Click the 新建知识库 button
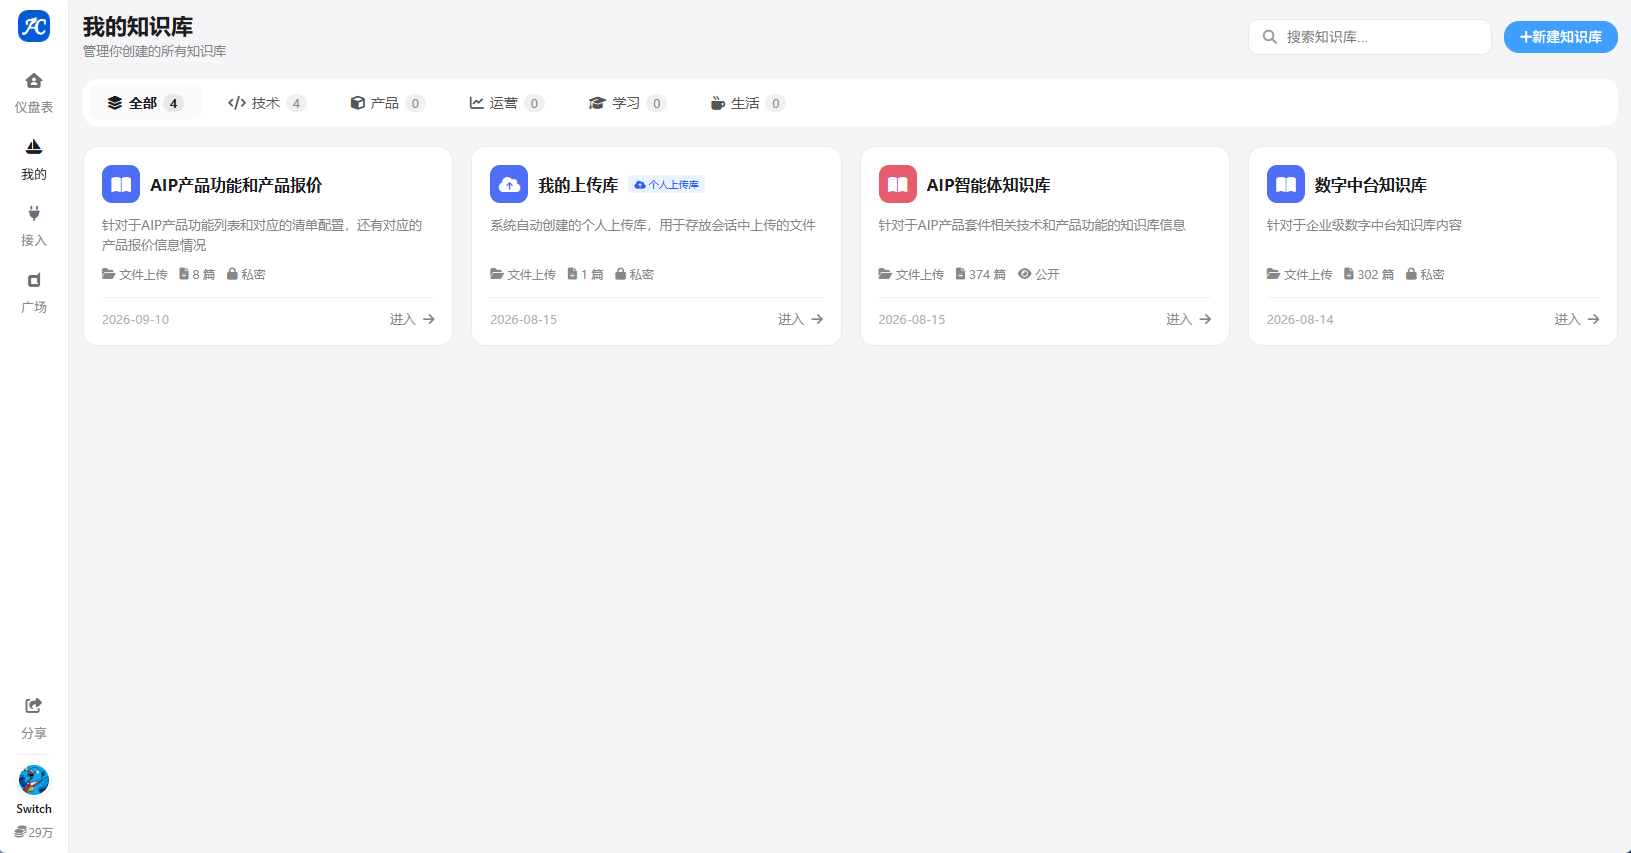 [x=1561, y=37]
